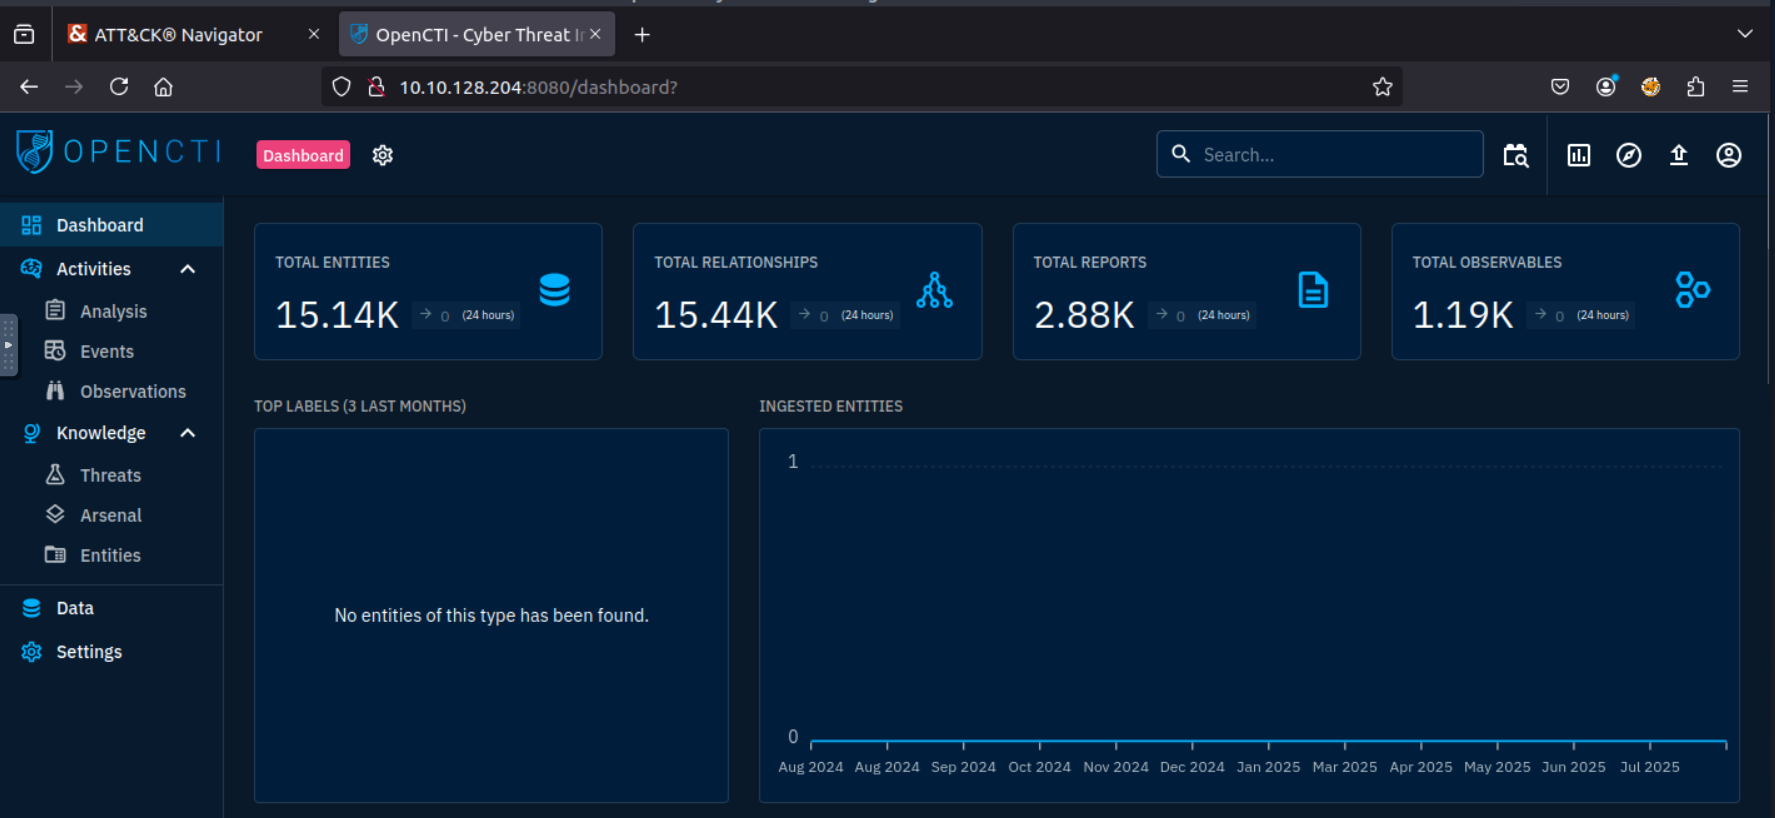The height and width of the screenshot is (818, 1775).
Task: Open custom dashboards chart icon in top bar
Action: tap(1579, 155)
